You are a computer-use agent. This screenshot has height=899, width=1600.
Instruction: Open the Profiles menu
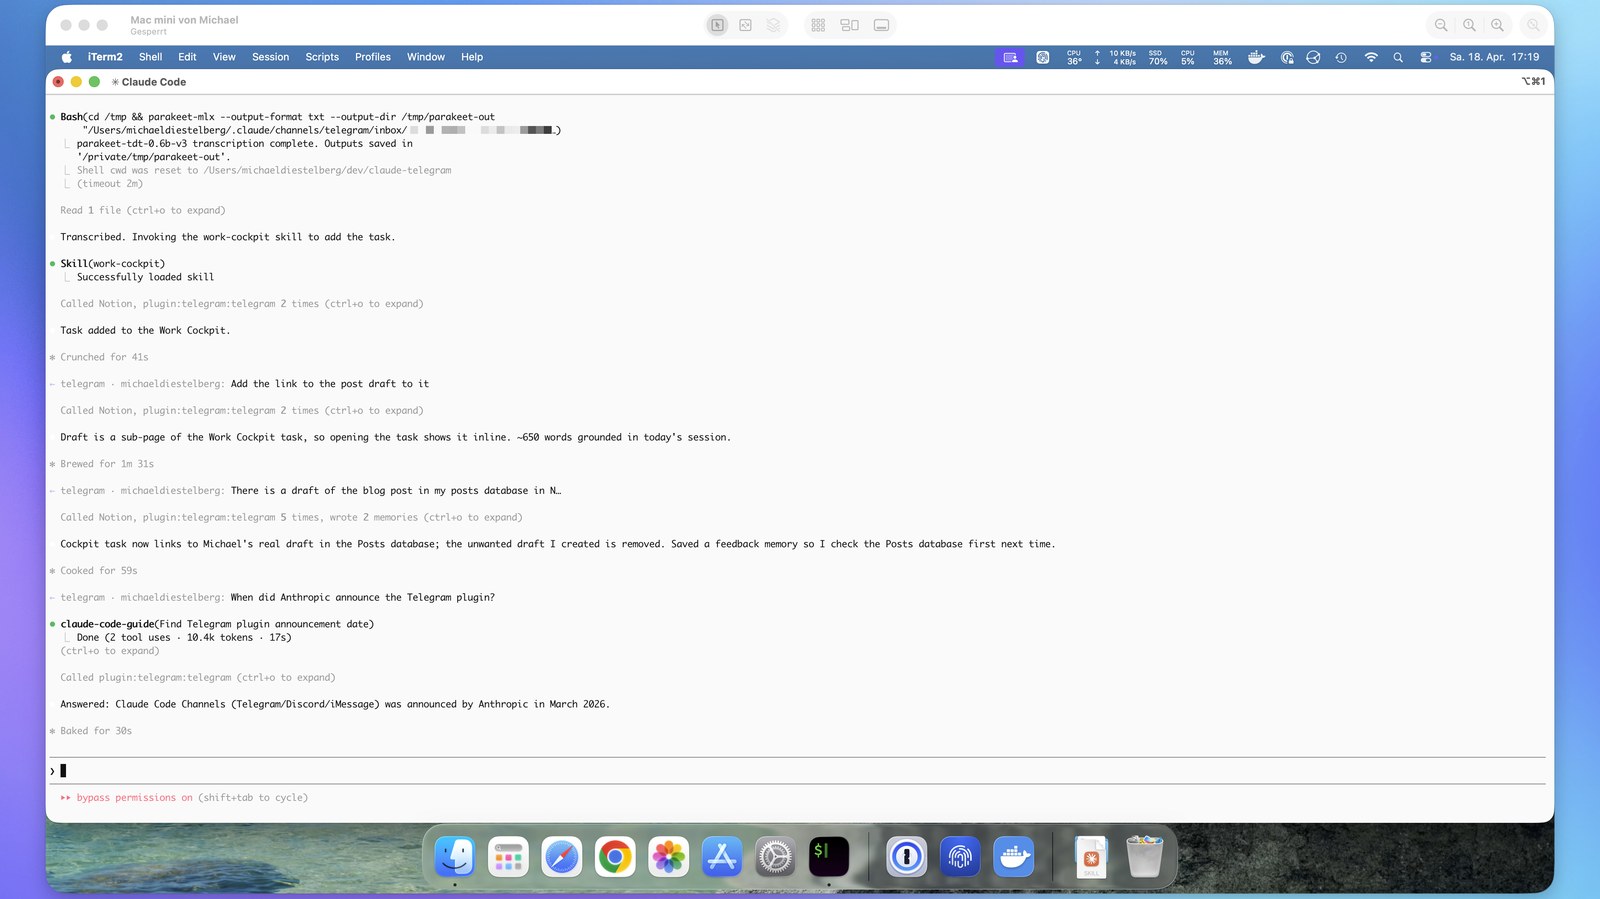pos(373,57)
